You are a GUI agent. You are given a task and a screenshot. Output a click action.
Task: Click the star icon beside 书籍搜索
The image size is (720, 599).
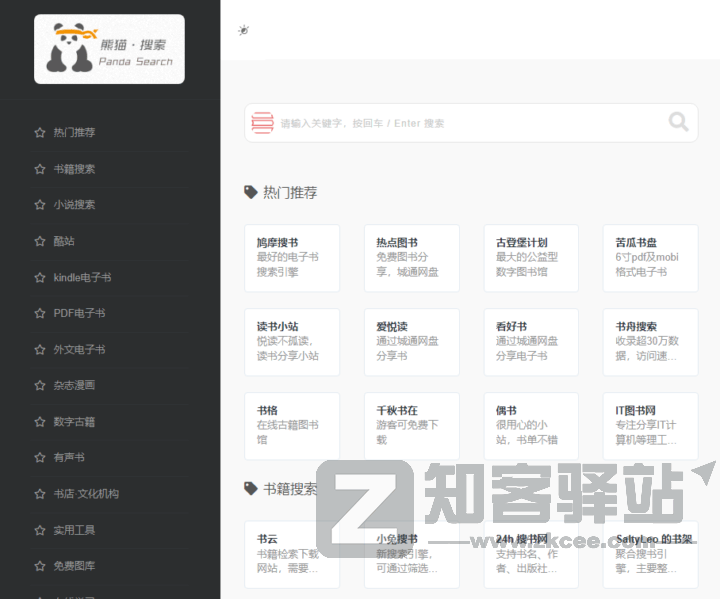40,169
